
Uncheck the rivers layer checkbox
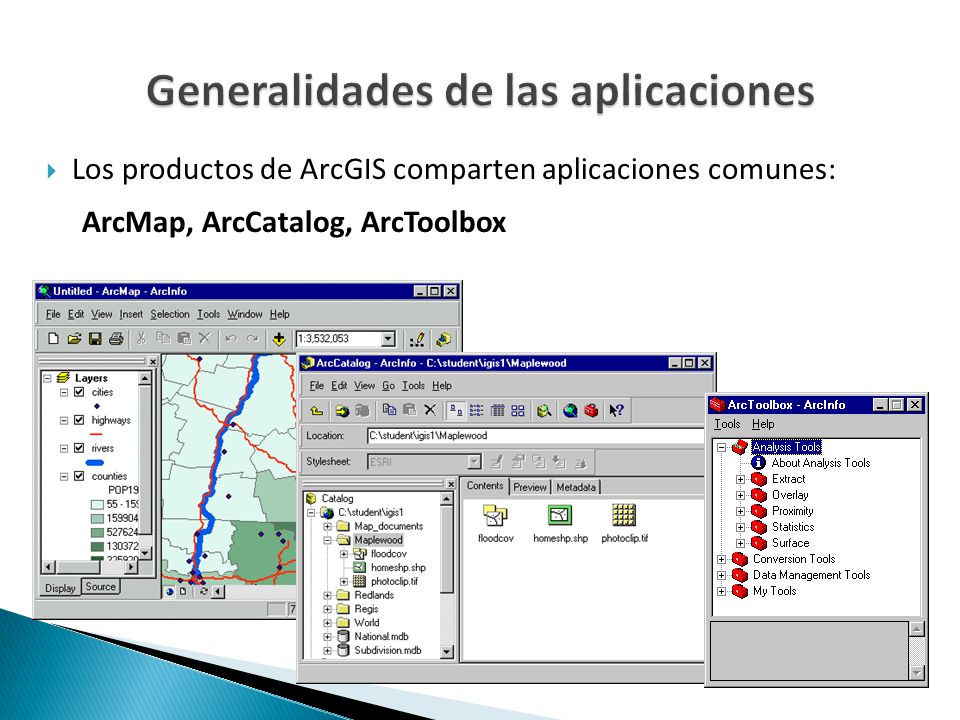pyautogui.click(x=79, y=448)
